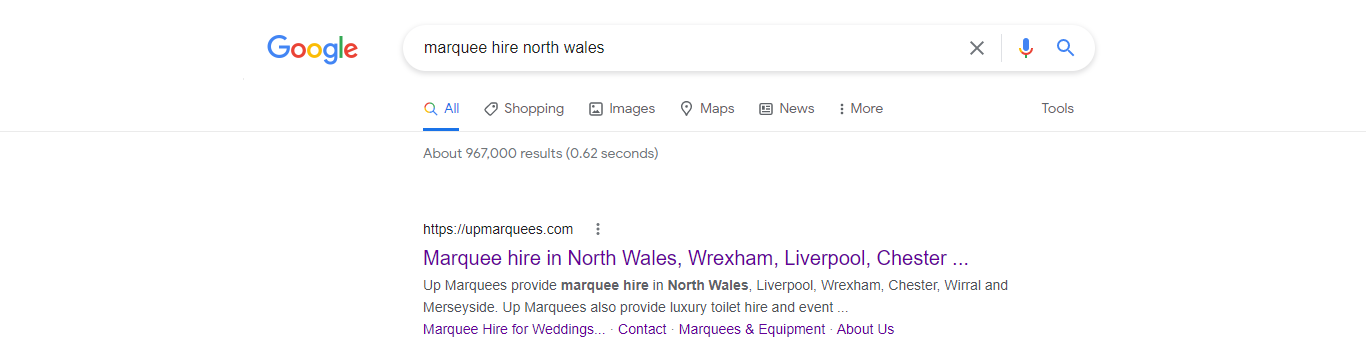Expand the More search filters menu

[860, 108]
